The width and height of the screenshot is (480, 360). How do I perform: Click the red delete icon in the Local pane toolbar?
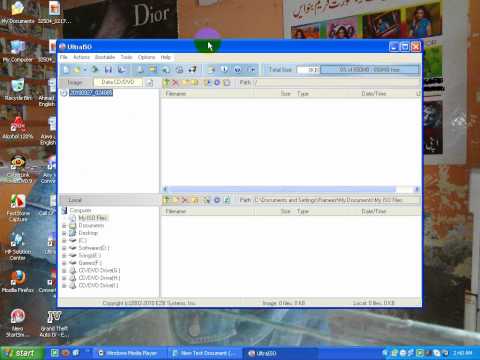coord(185,200)
